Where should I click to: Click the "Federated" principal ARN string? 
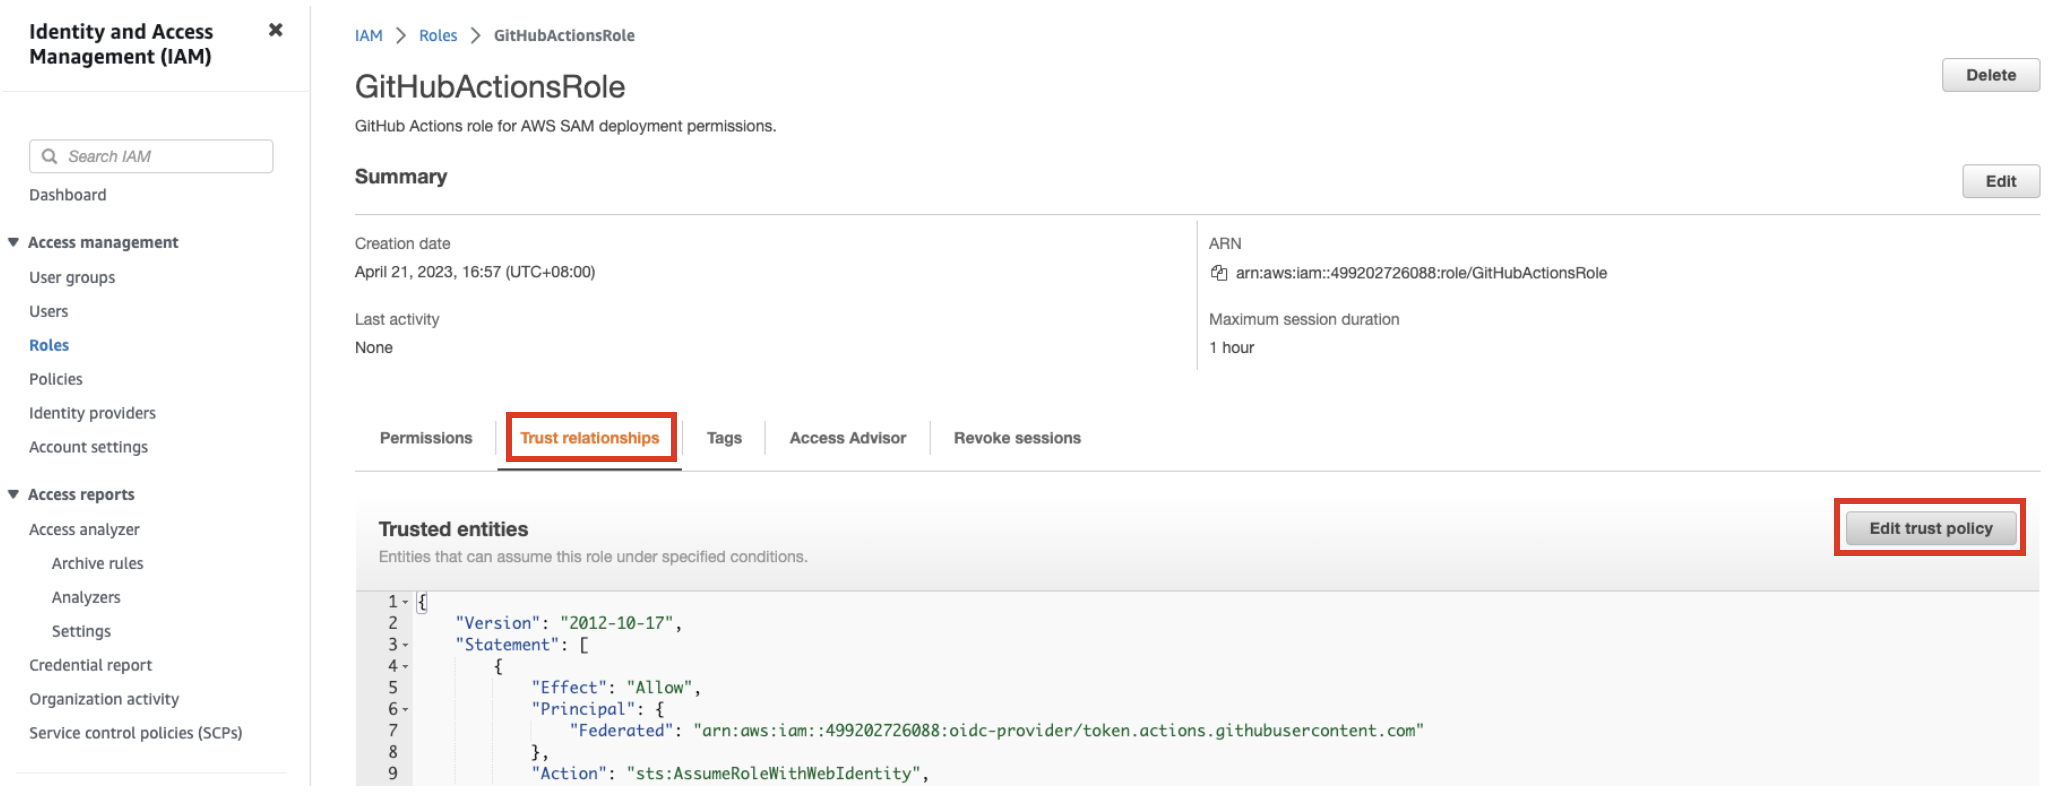[x=1058, y=731]
